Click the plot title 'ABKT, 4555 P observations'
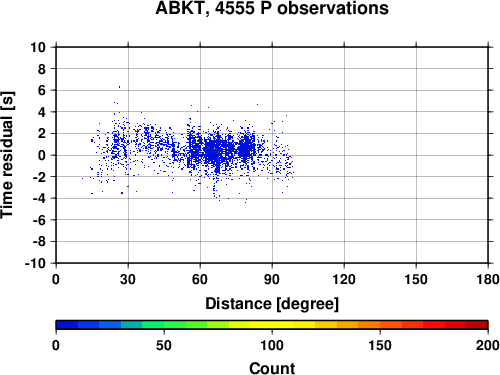Screen dimensions: 500x375 click(x=272, y=8)
